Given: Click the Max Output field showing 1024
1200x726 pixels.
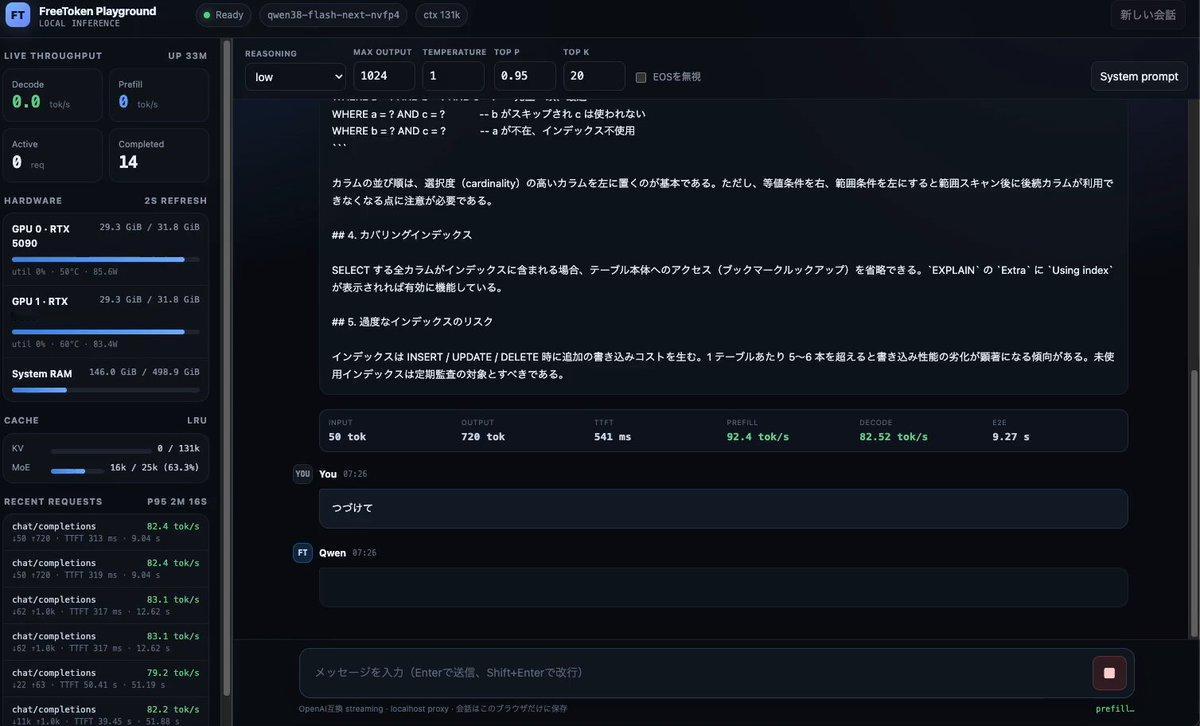Looking at the screenshot, I should coord(384,77).
